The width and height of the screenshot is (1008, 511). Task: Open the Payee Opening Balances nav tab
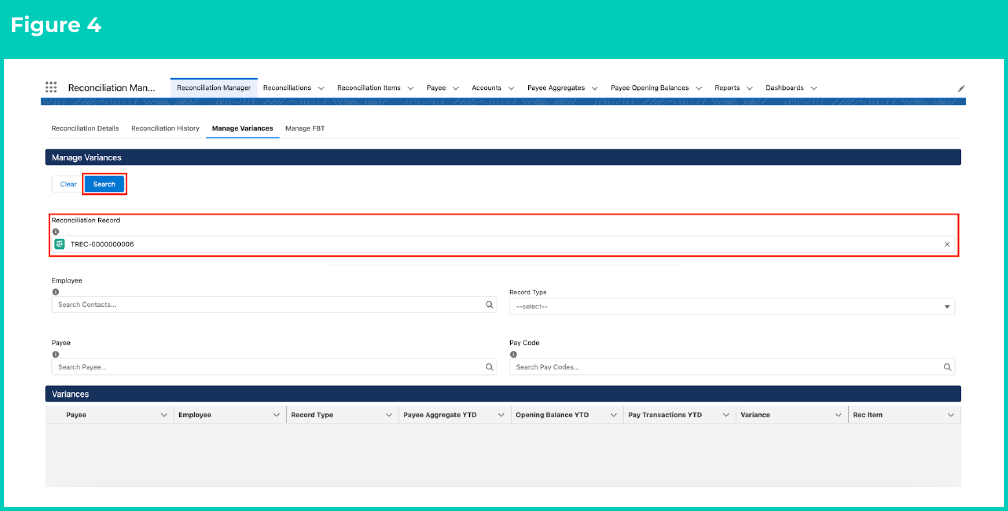tap(649, 88)
